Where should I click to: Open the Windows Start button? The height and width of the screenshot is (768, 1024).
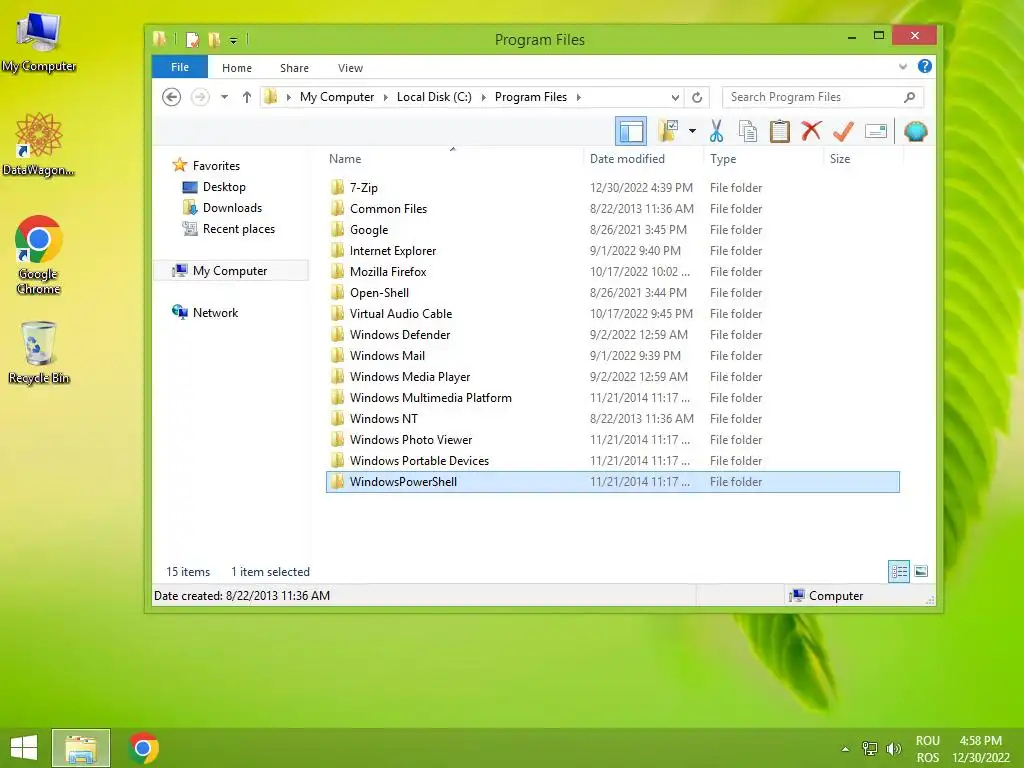24,748
